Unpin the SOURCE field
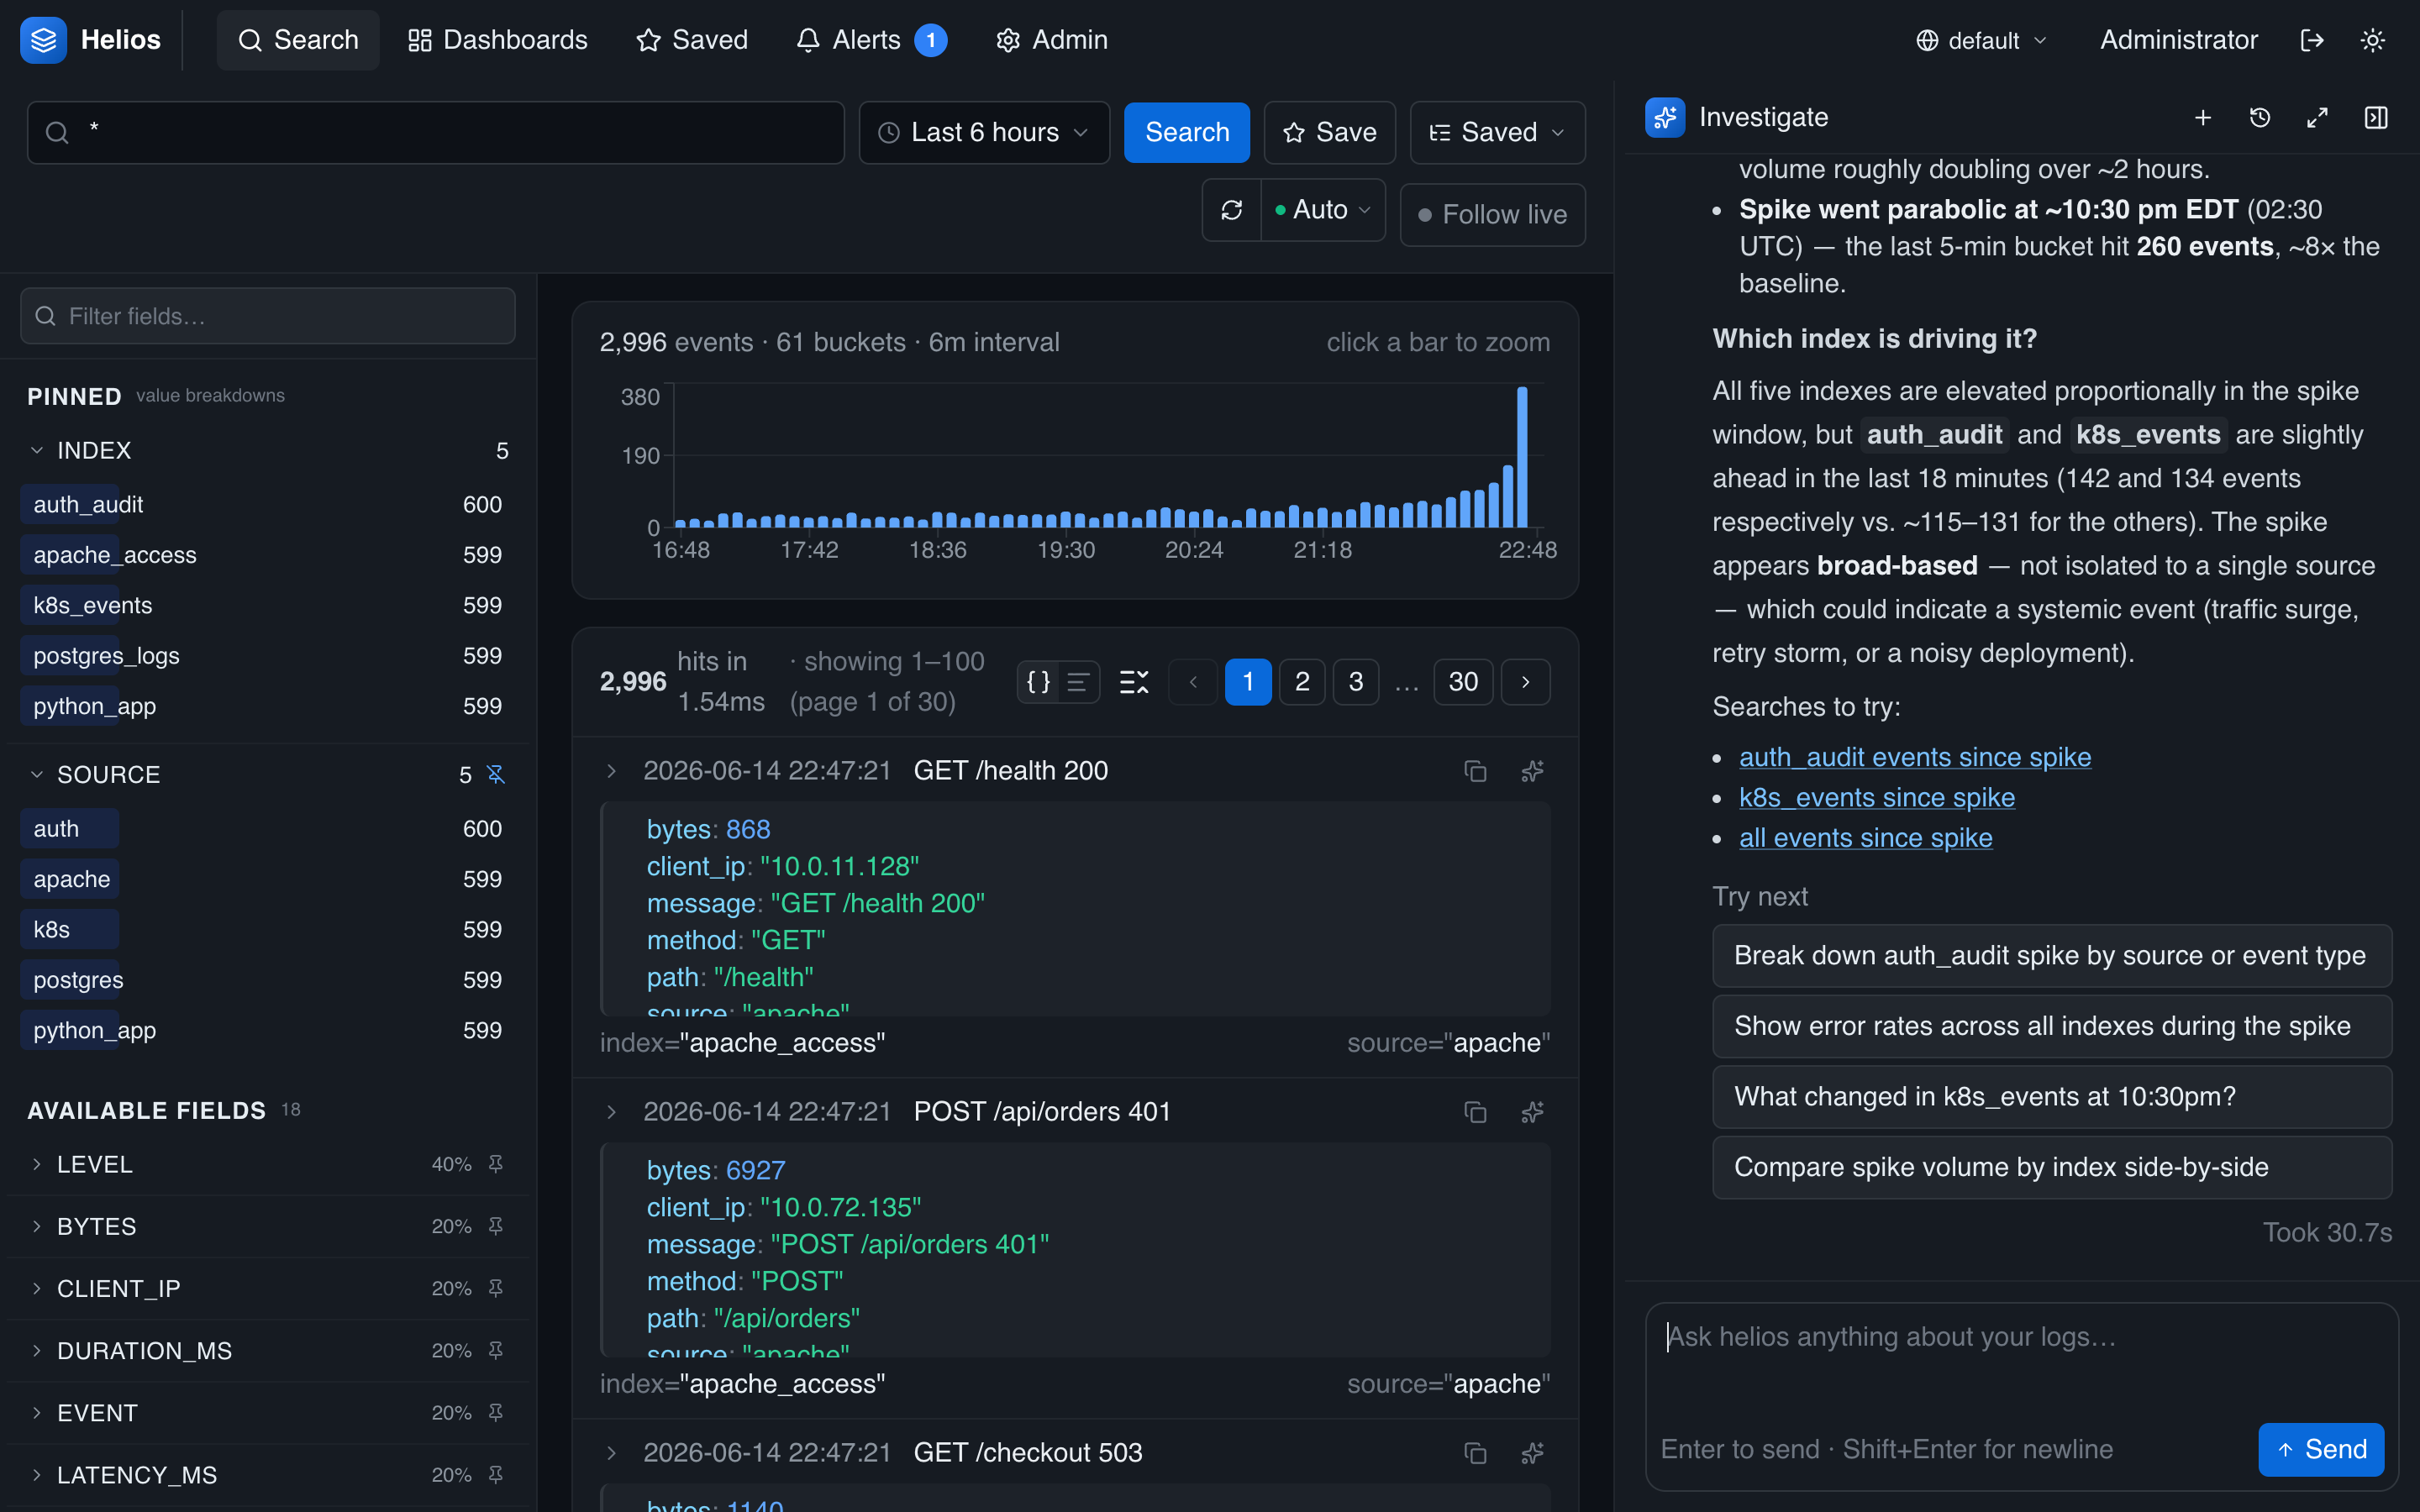 [496, 775]
